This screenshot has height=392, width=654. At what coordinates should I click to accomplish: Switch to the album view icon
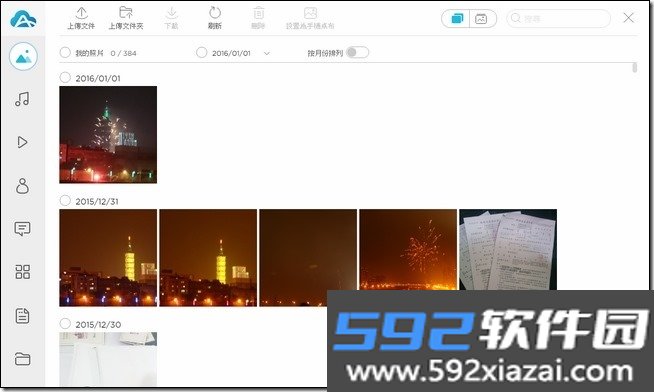click(481, 19)
